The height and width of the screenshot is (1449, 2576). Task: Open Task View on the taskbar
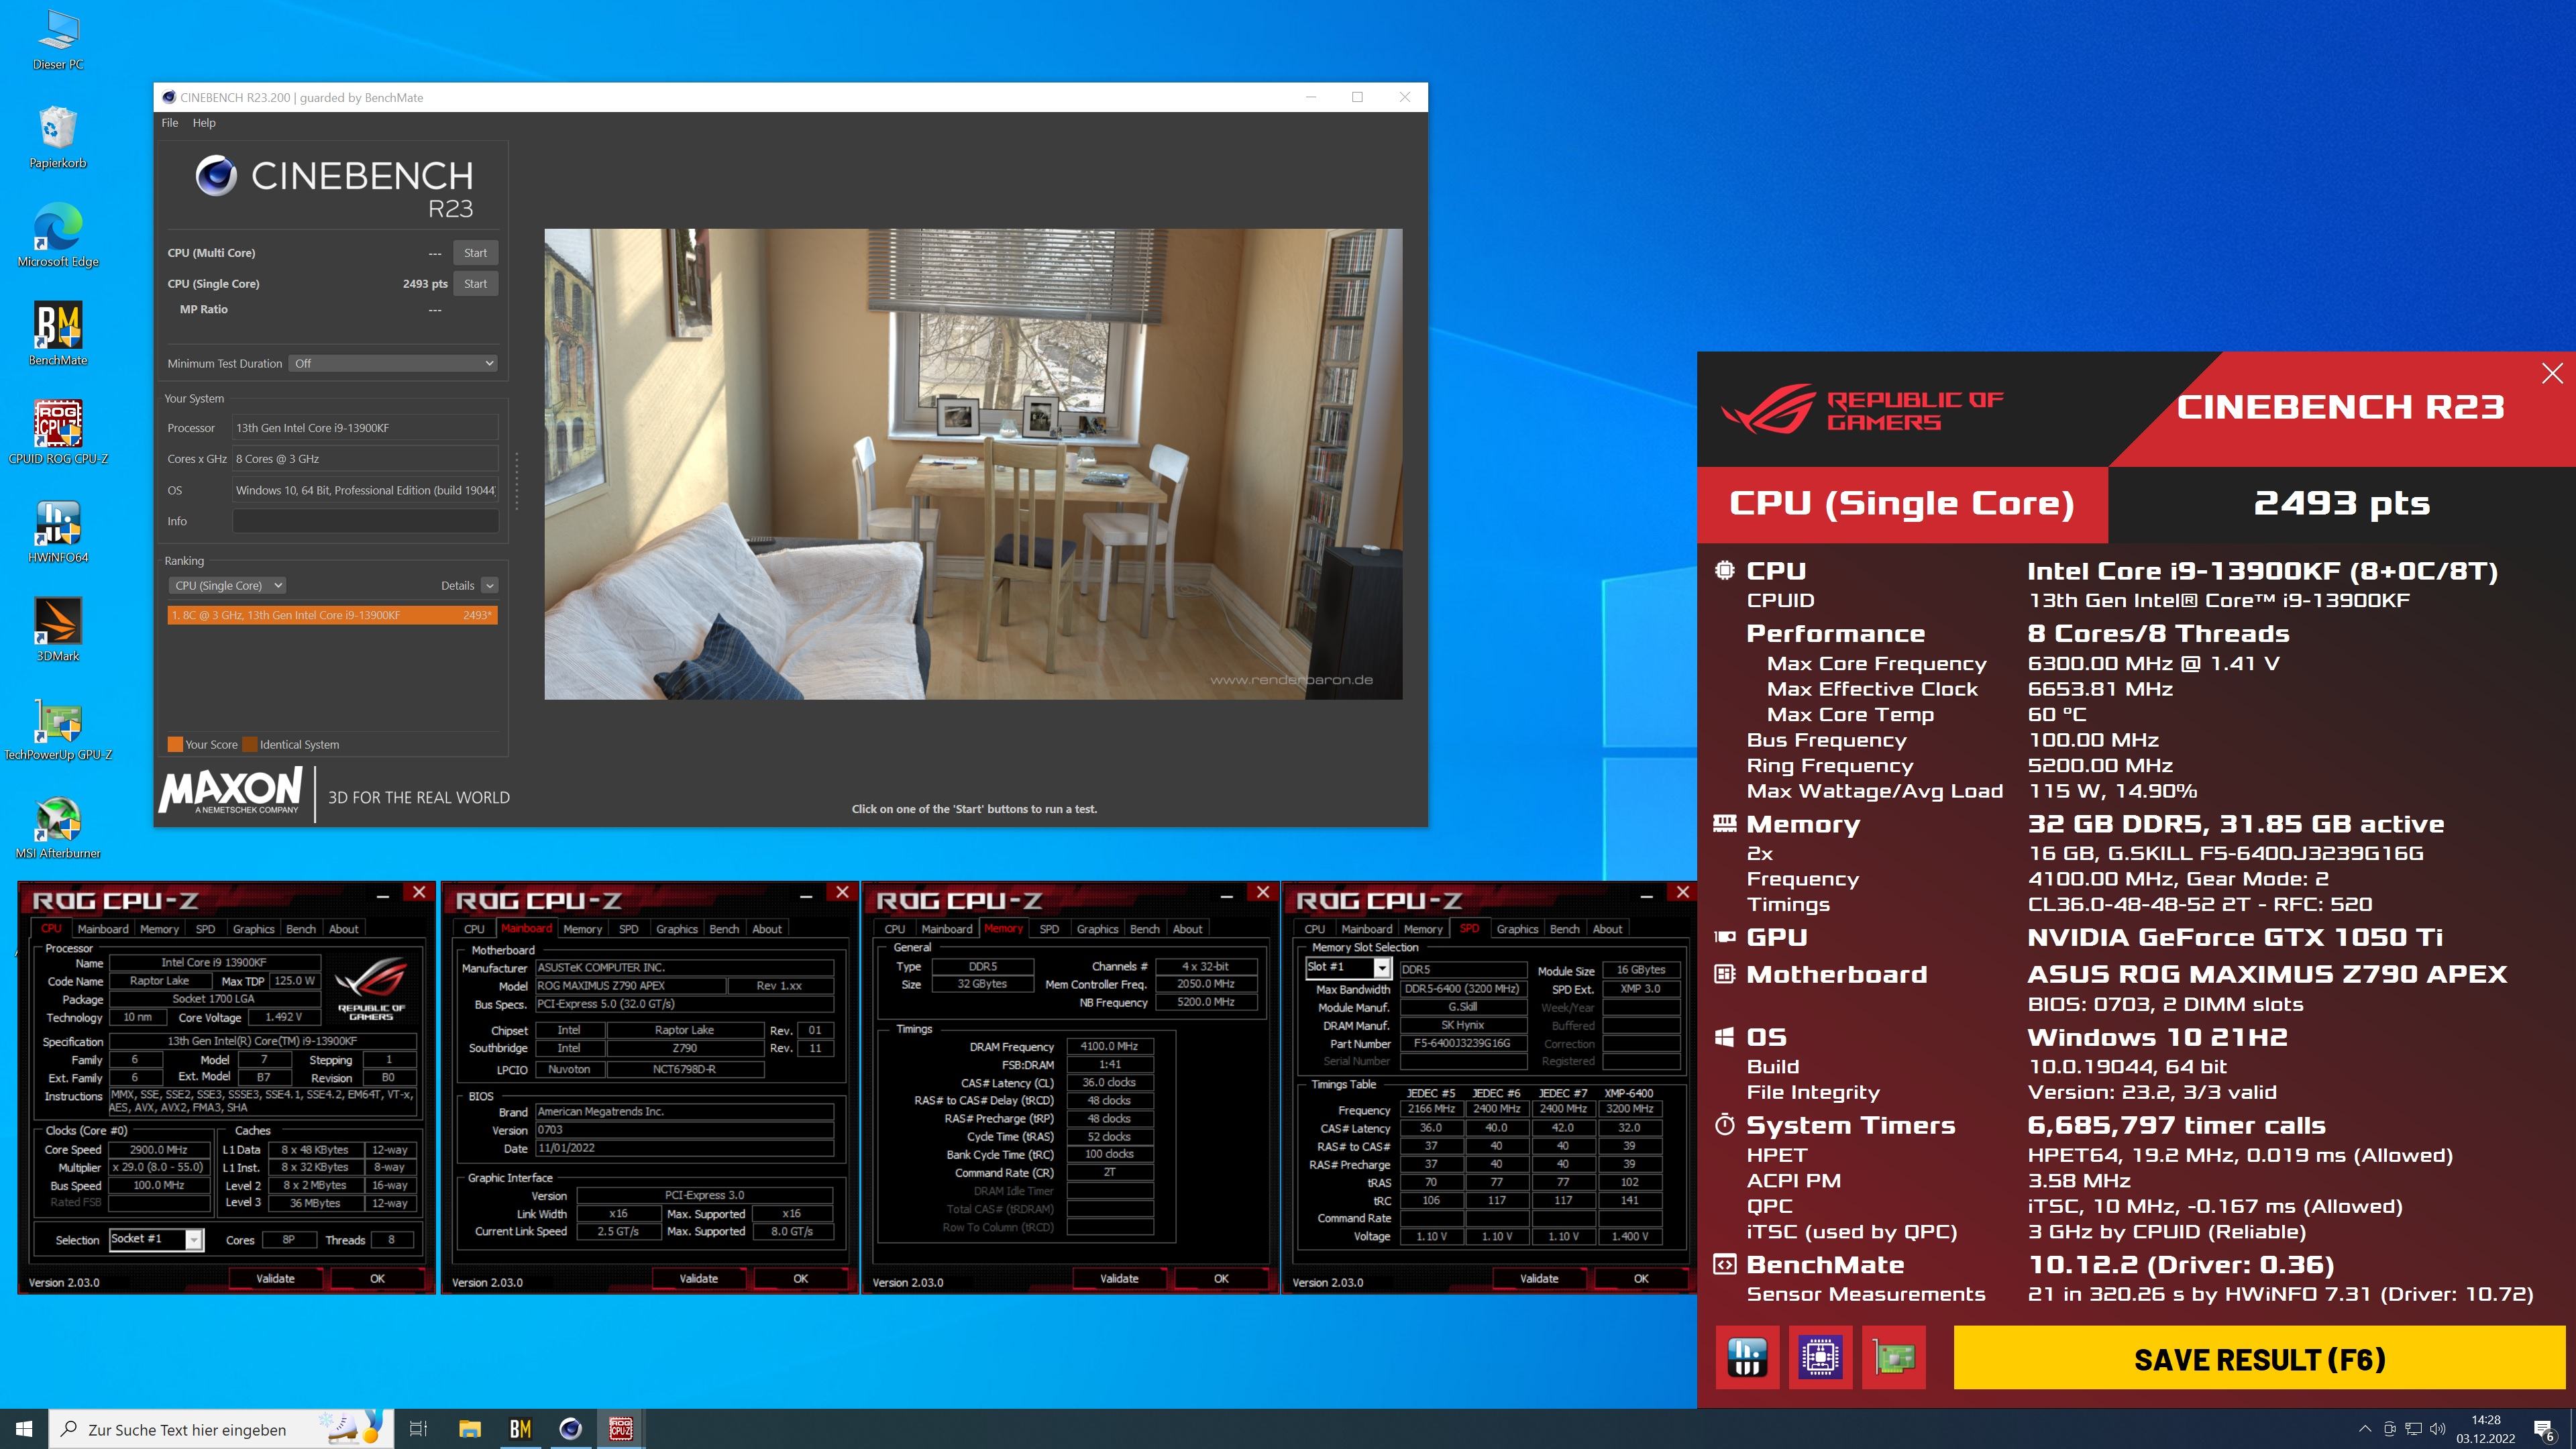coord(418,1429)
